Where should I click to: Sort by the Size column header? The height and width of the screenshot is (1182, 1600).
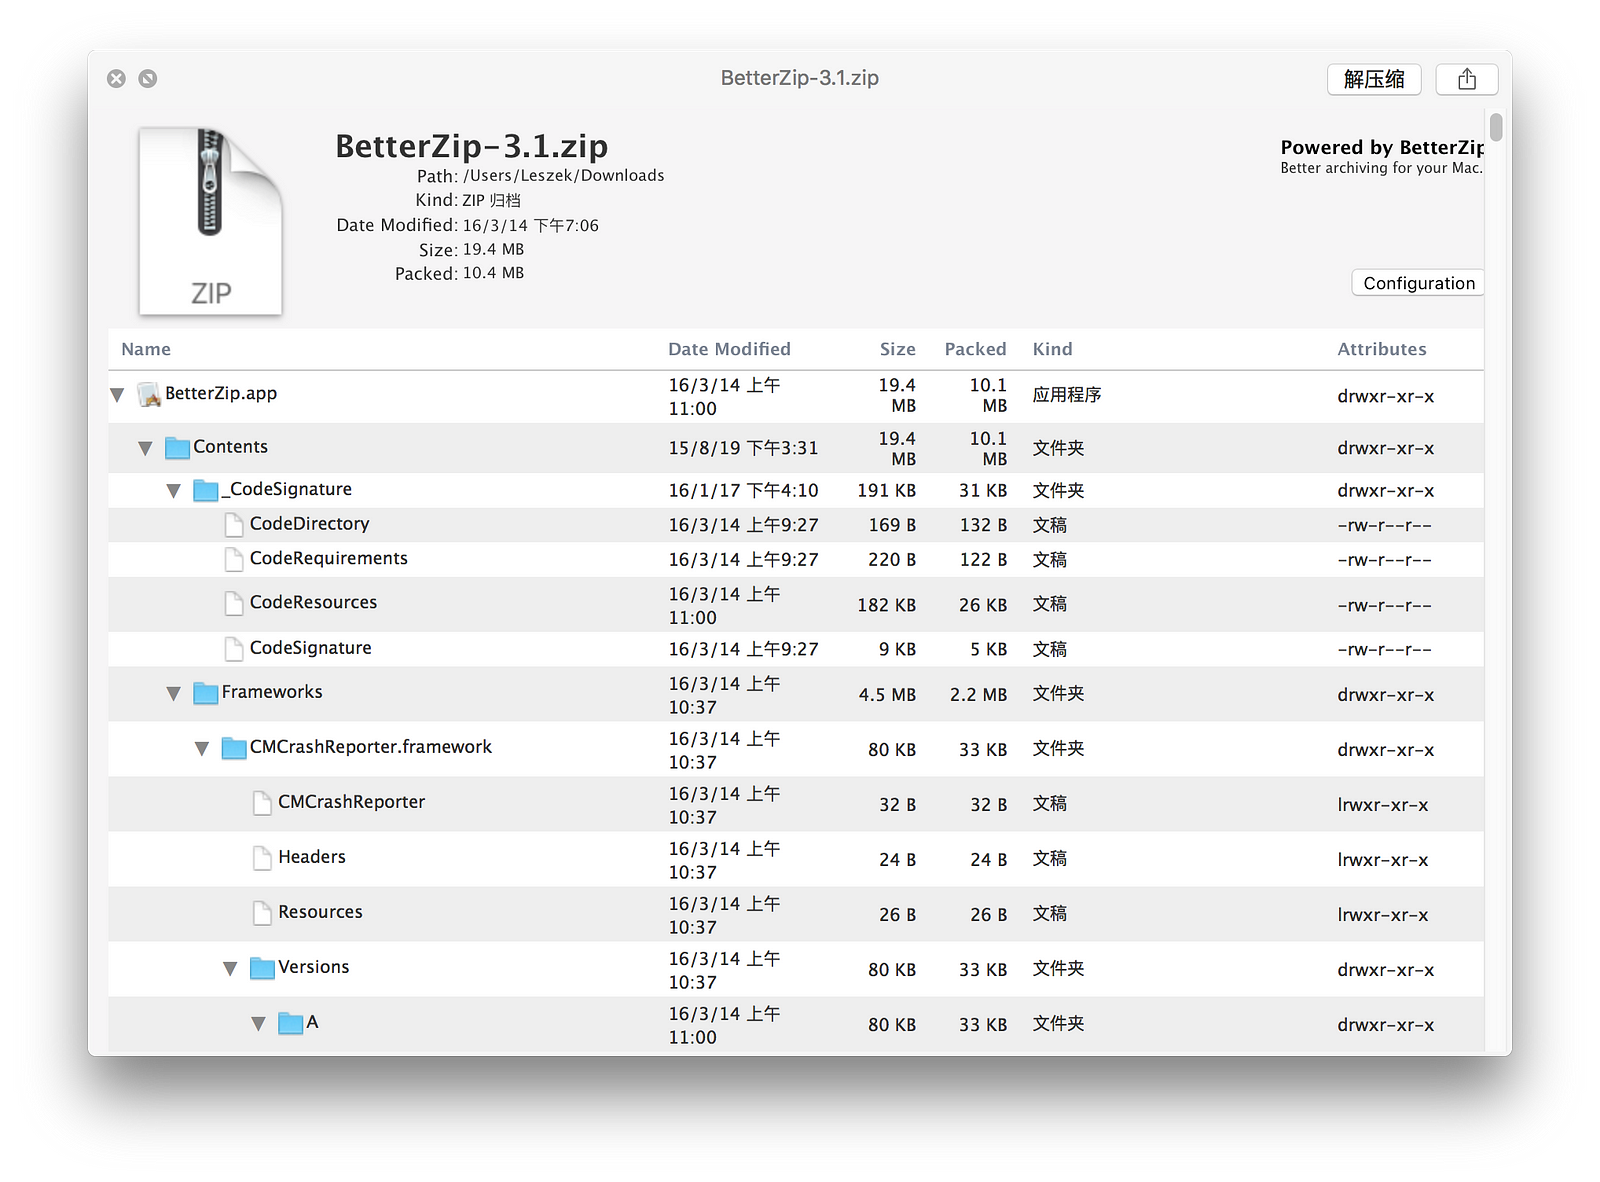[897, 349]
